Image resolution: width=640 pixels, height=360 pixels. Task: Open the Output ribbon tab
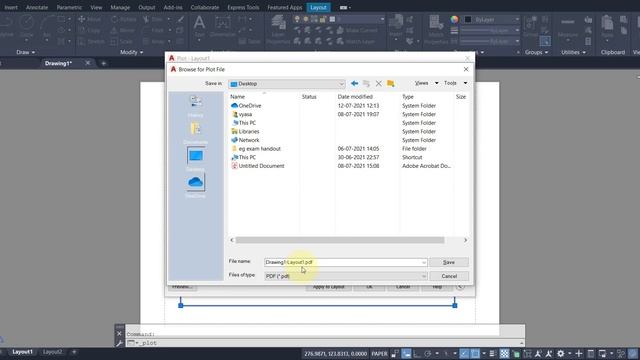pyautogui.click(x=147, y=7)
